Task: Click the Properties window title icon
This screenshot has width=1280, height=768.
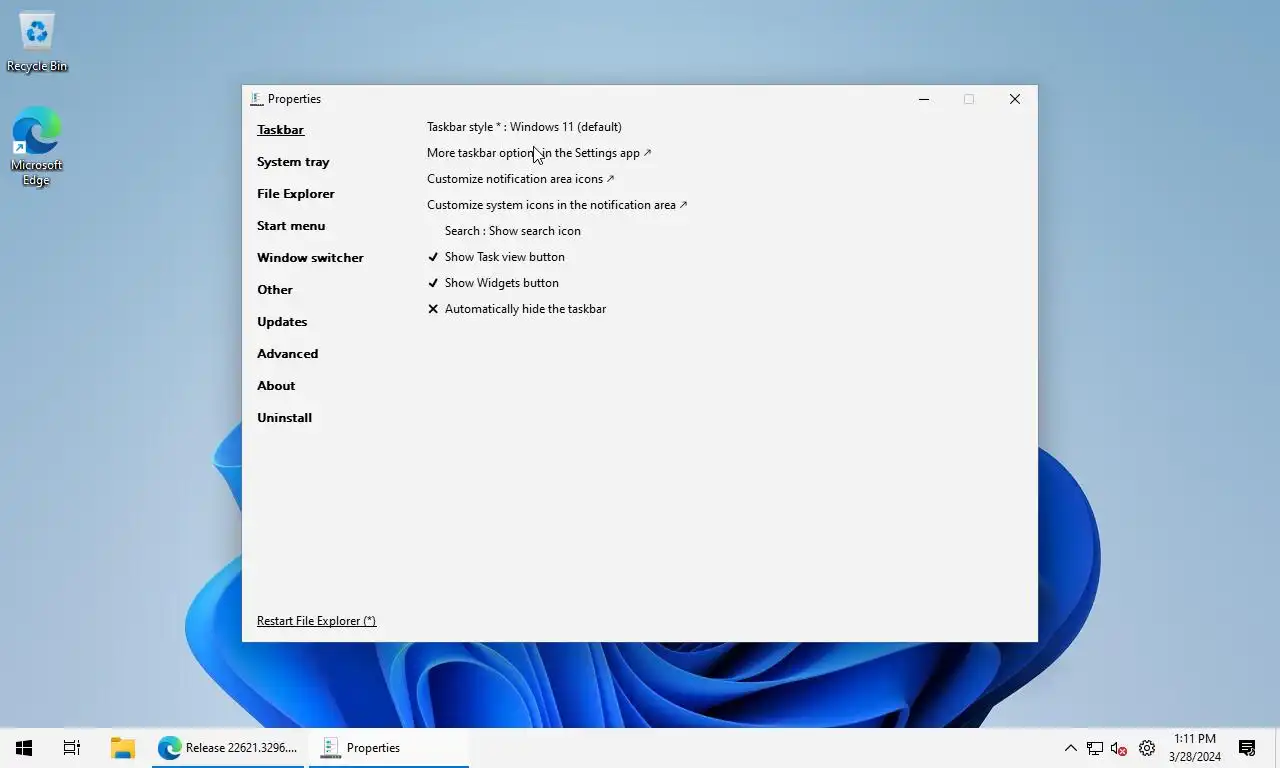Action: [x=256, y=99]
